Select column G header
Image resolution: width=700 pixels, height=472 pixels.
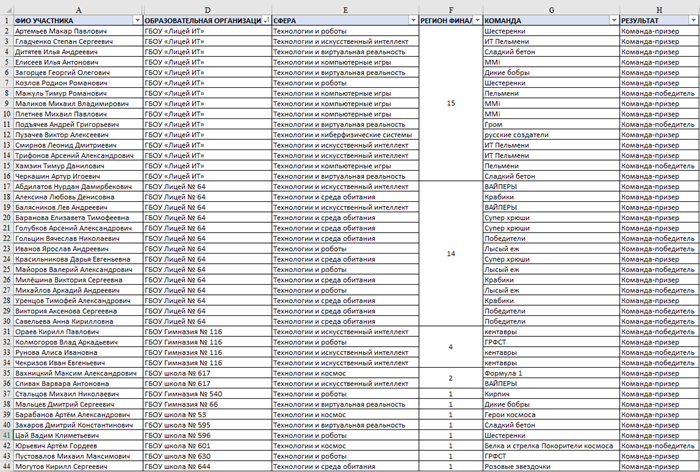click(549, 7)
